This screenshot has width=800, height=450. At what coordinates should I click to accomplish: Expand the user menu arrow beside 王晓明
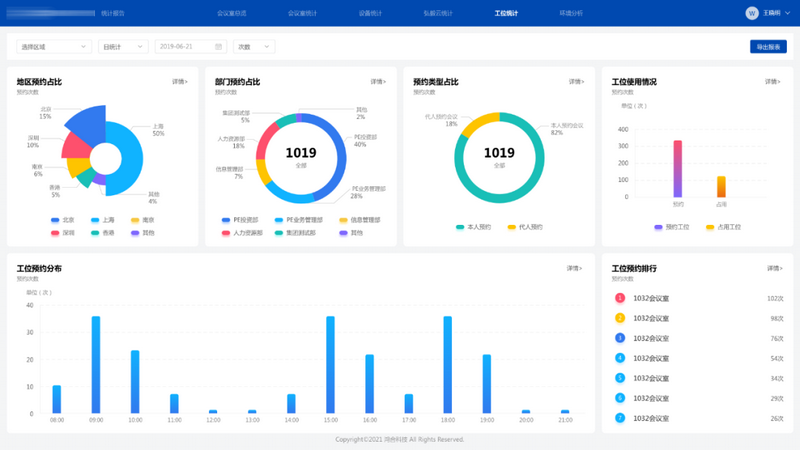788,14
